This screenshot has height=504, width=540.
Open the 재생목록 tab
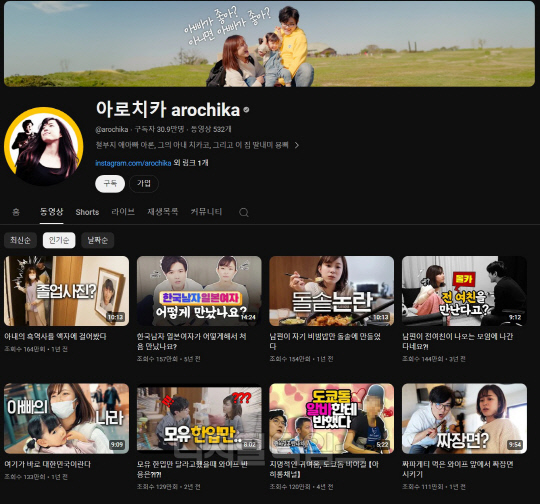pyautogui.click(x=163, y=212)
